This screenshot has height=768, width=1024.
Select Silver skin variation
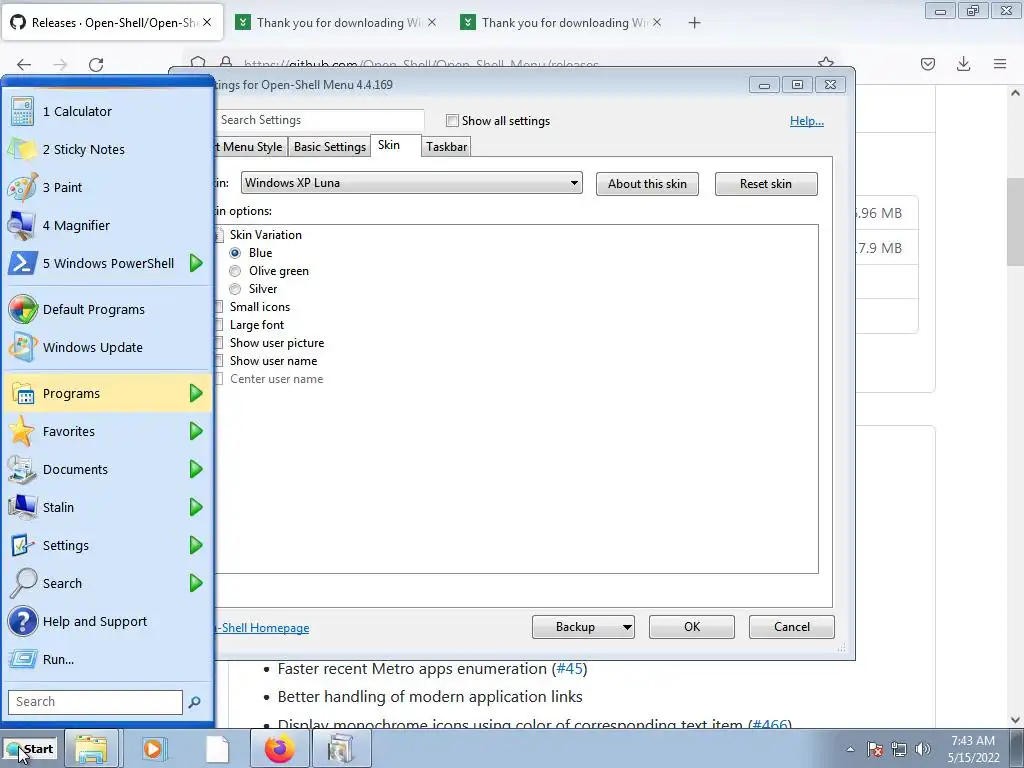pos(235,289)
